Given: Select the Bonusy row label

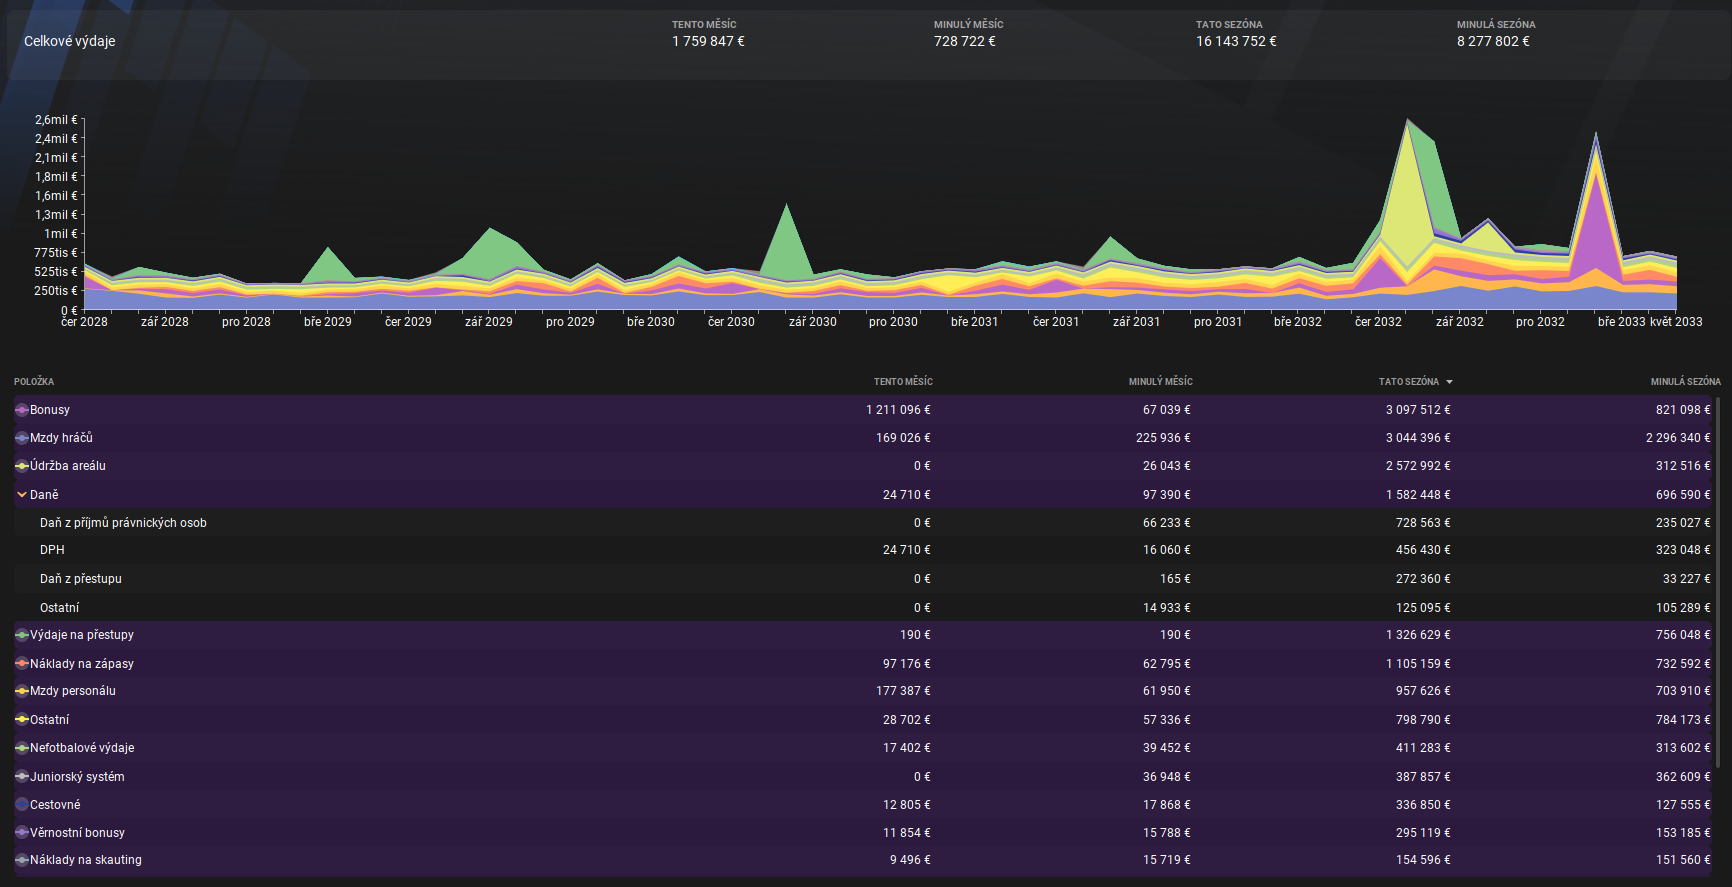Looking at the screenshot, I should point(50,410).
